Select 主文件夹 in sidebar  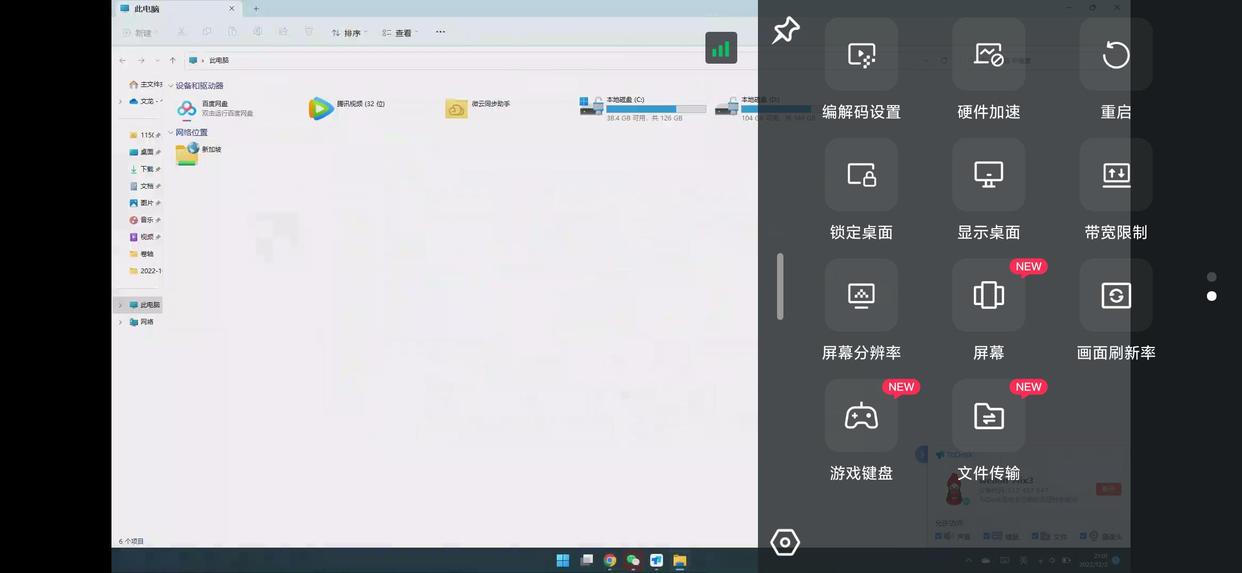click(x=146, y=85)
